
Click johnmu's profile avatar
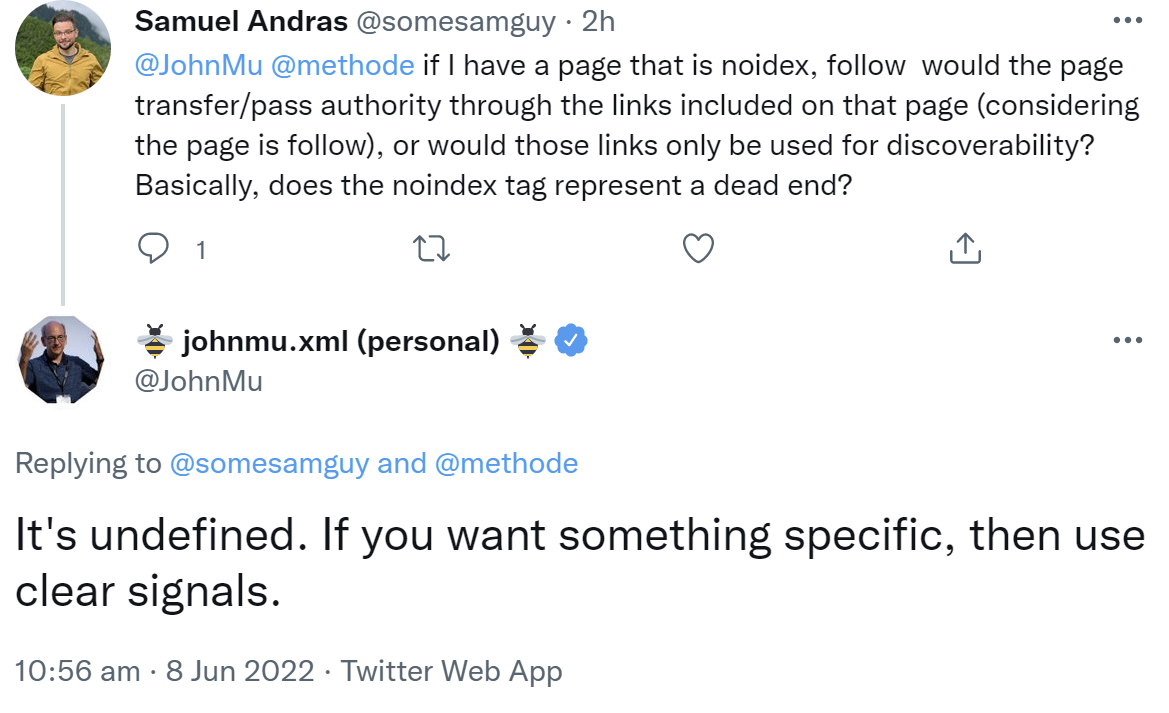tap(62, 360)
